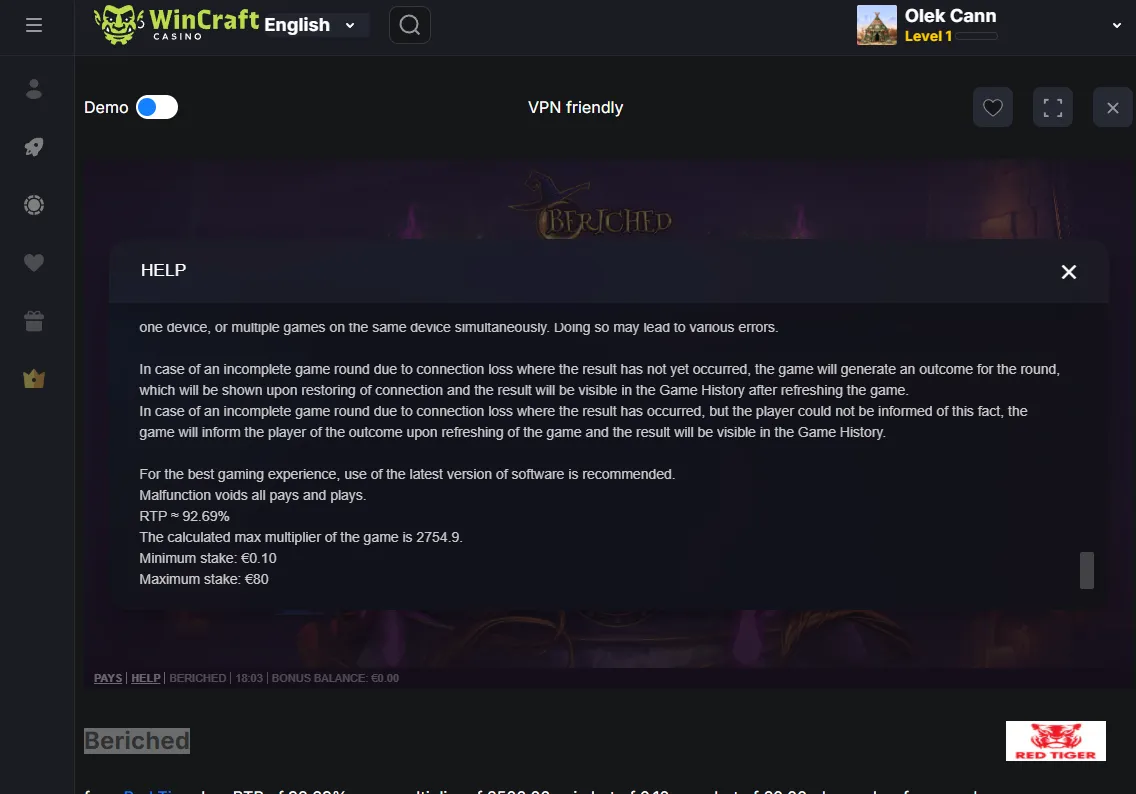Click the WinCraft Casino logo
This screenshot has width=1136, height=794.
coord(176,25)
